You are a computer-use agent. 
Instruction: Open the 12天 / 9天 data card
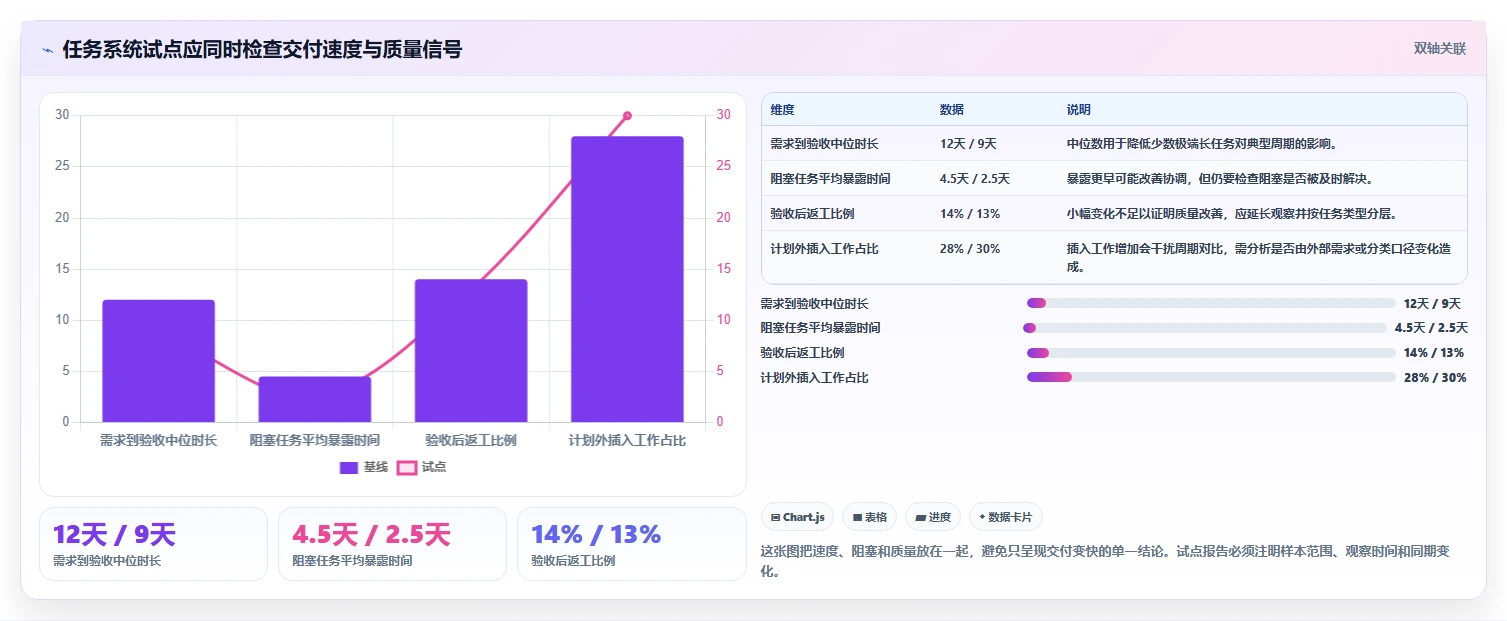[153, 544]
